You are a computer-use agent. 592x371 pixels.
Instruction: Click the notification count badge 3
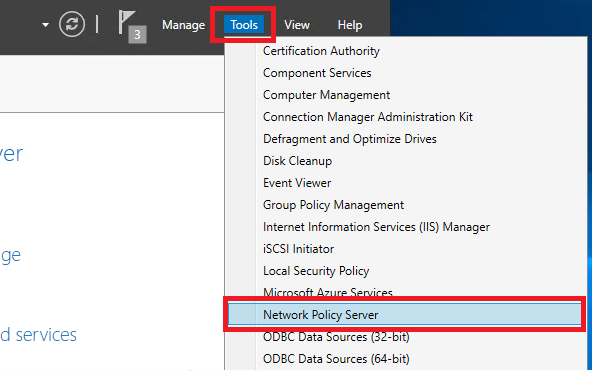click(x=137, y=35)
